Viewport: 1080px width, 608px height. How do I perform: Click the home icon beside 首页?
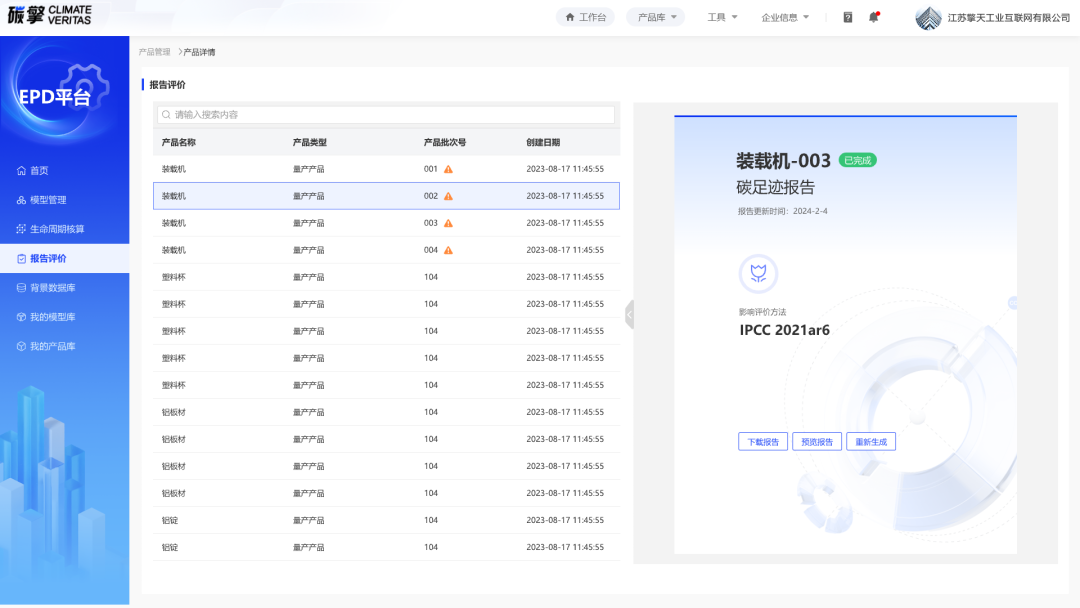(x=21, y=171)
